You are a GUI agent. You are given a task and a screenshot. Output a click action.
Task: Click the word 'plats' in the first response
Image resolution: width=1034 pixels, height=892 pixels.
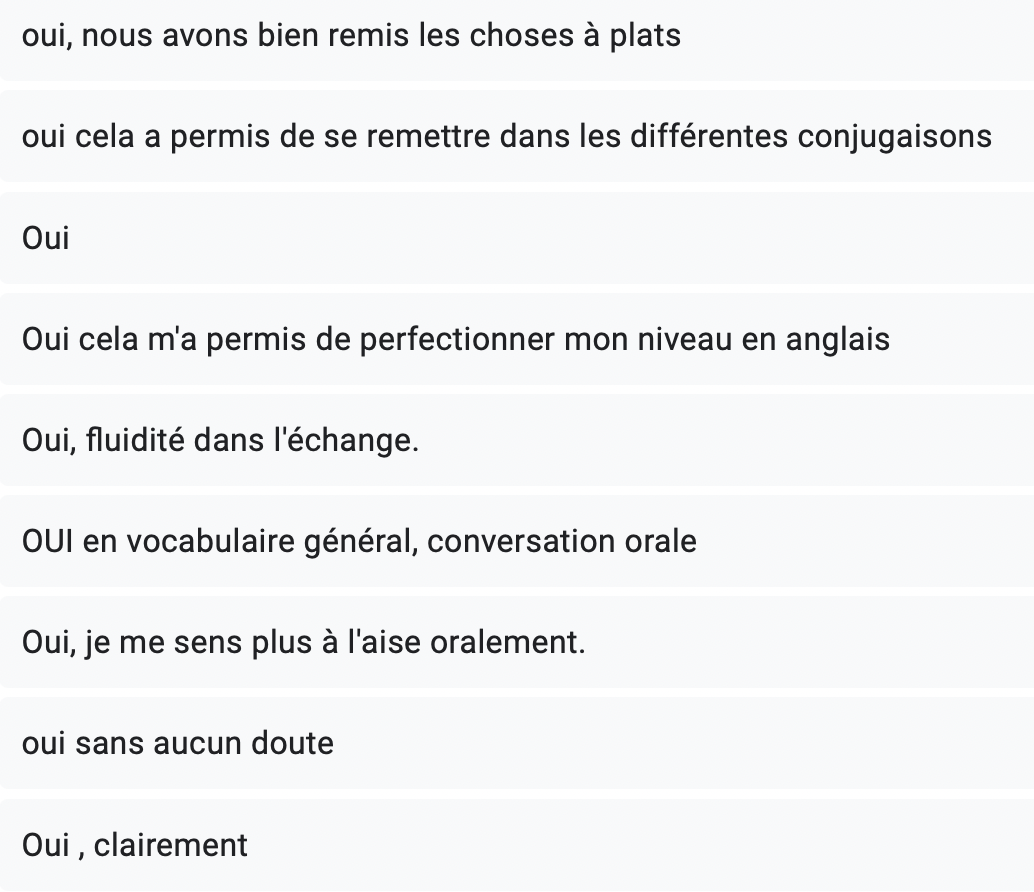pyautogui.click(x=645, y=36)
